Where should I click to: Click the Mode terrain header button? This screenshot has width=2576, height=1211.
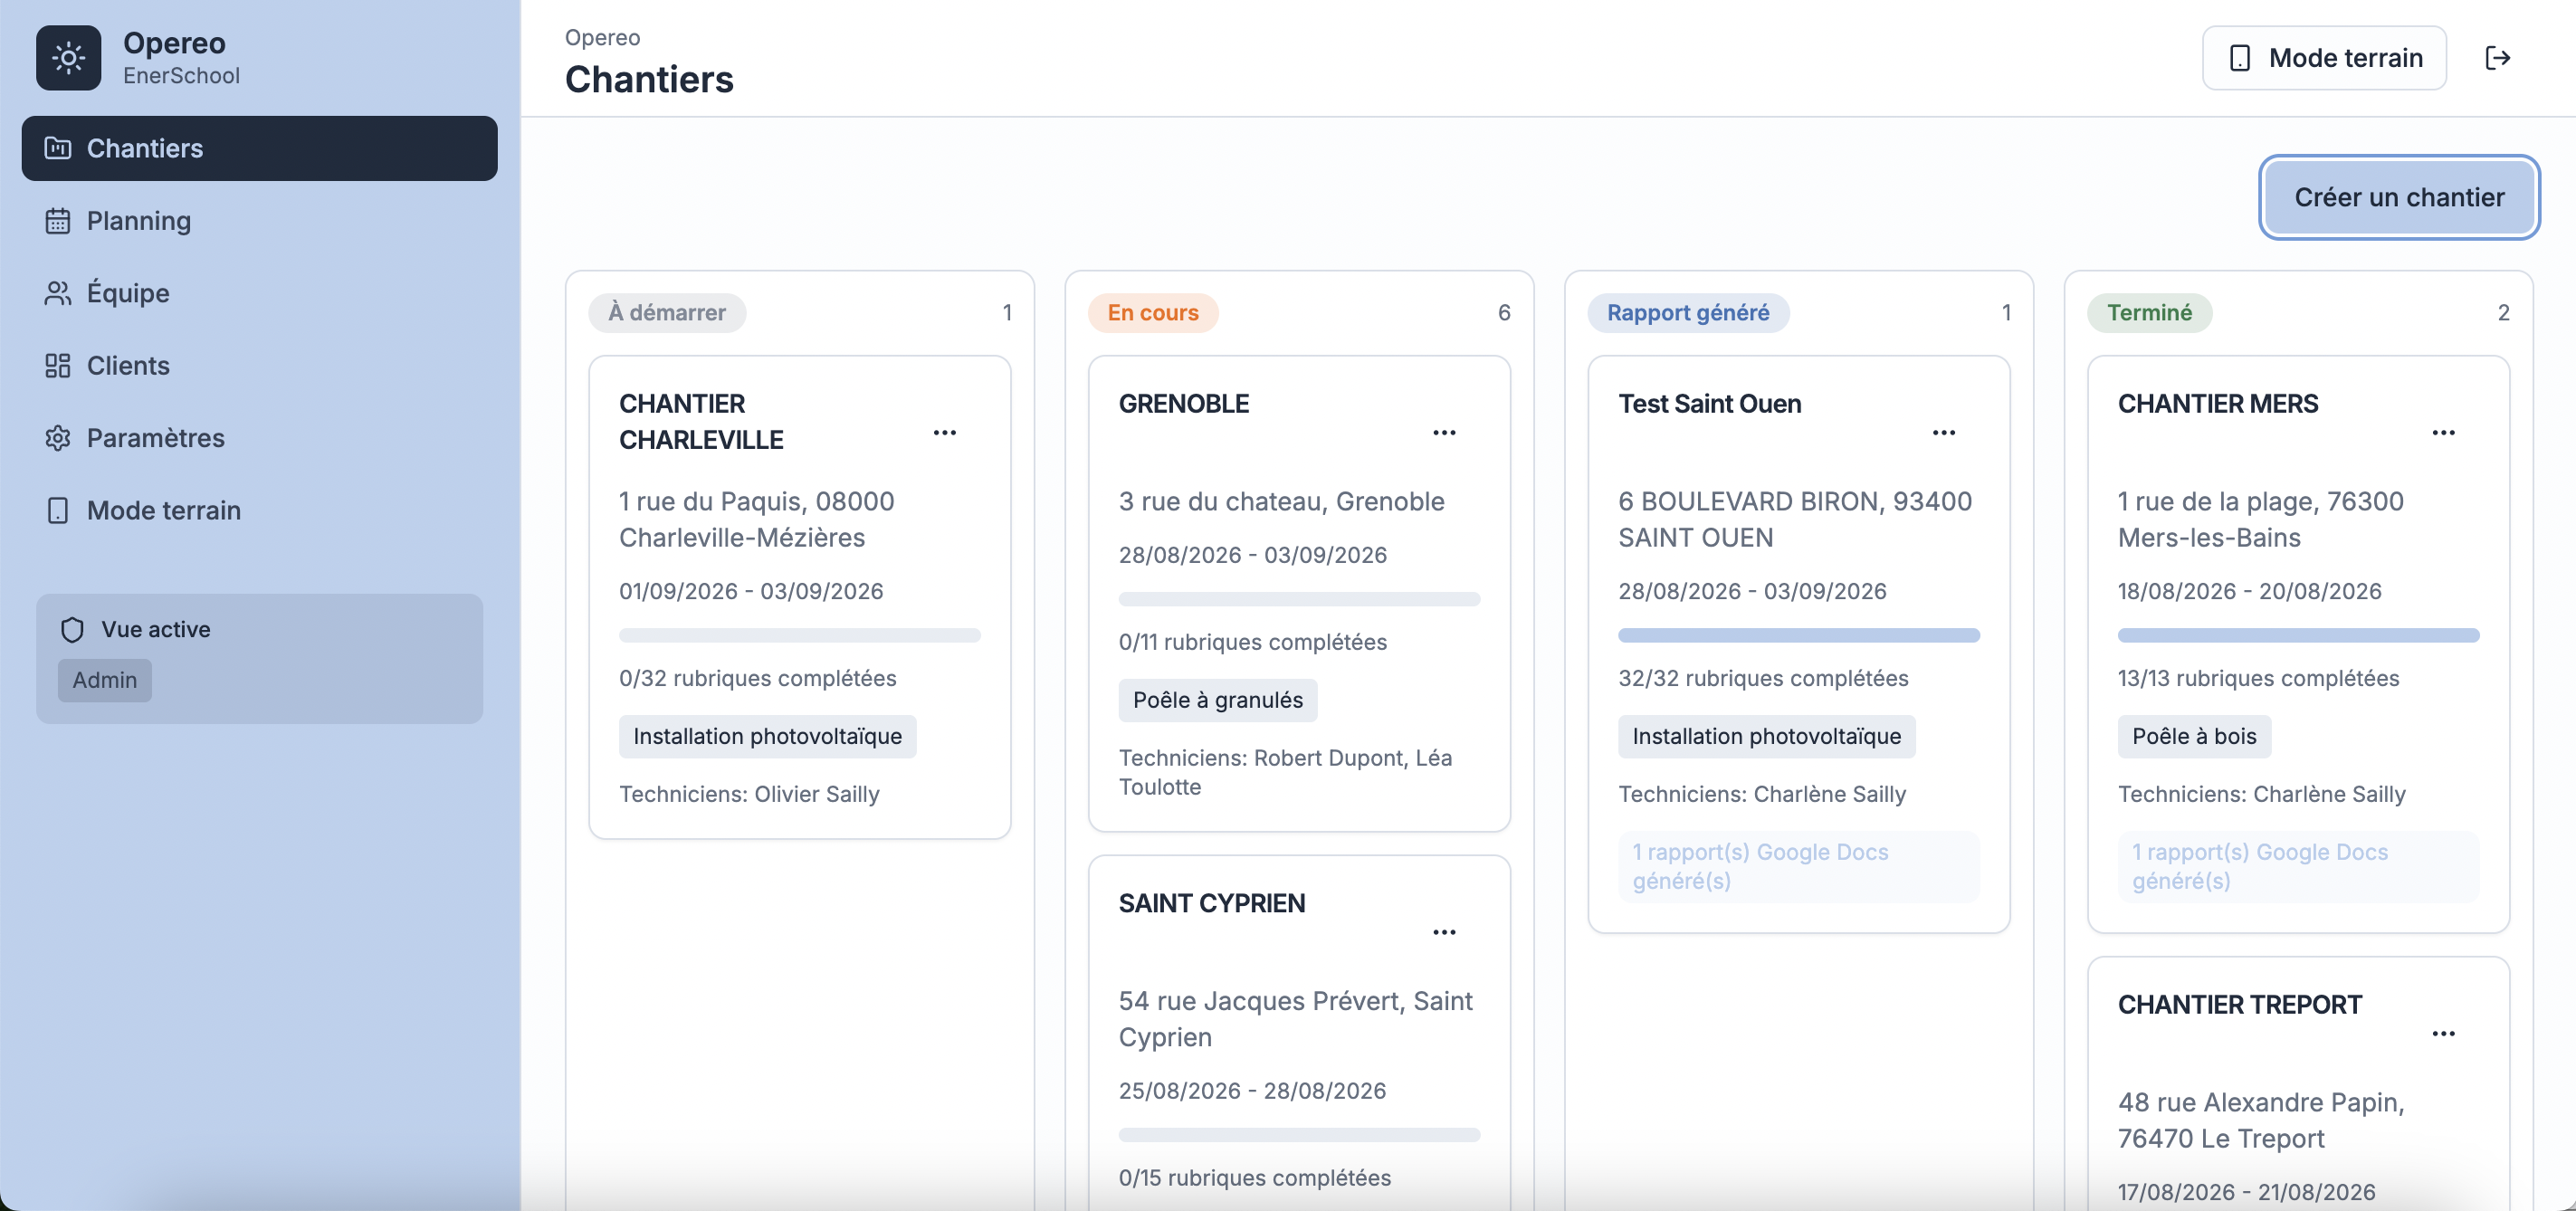pyautogui.click(x=2324, y=58)
